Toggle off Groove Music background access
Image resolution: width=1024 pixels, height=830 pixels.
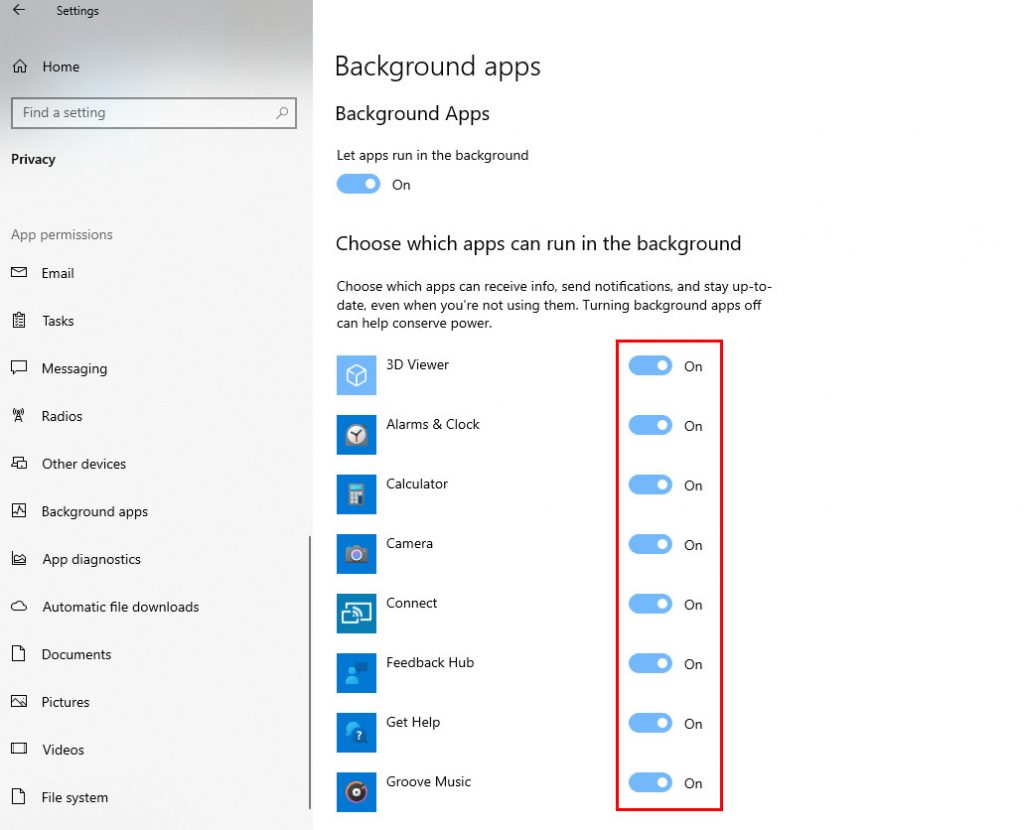click(650, 783)
